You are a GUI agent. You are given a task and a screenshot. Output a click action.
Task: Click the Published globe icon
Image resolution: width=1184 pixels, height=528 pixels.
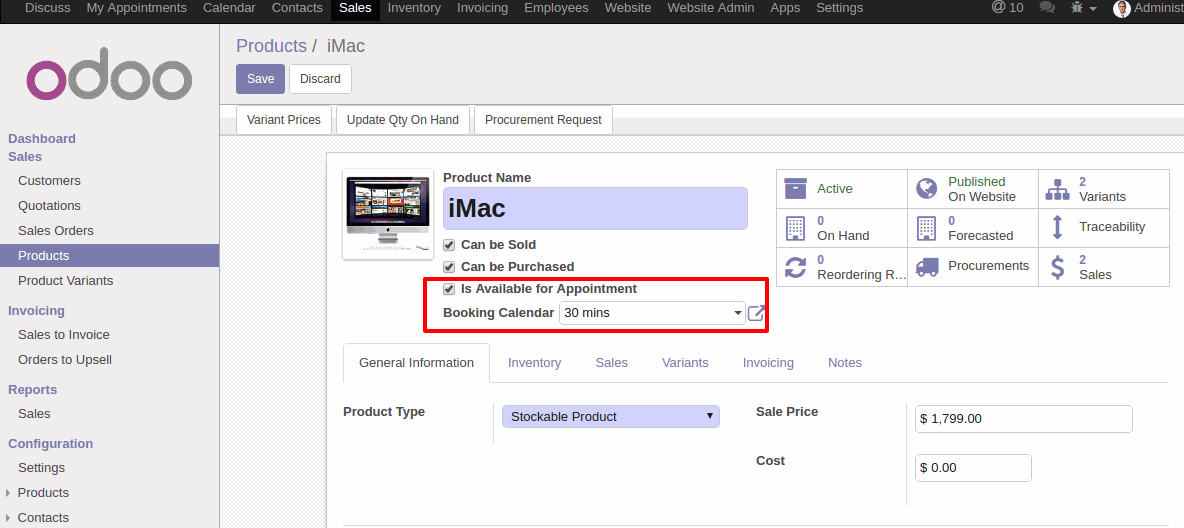tap(927, 189)
